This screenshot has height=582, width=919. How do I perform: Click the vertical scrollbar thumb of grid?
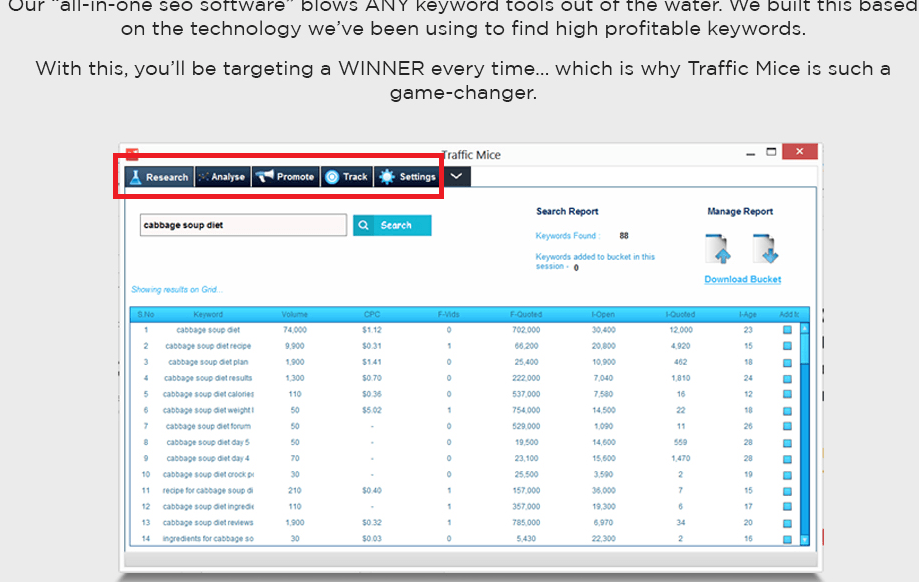[805, 349]
